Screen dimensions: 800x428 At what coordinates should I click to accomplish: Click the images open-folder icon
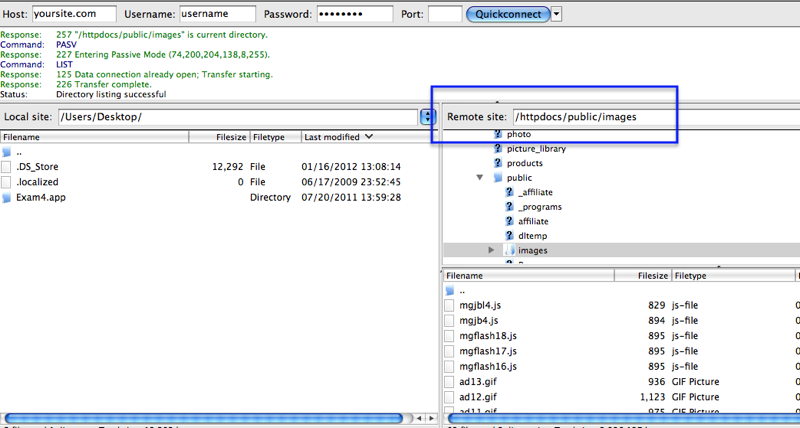click(509, 250)
